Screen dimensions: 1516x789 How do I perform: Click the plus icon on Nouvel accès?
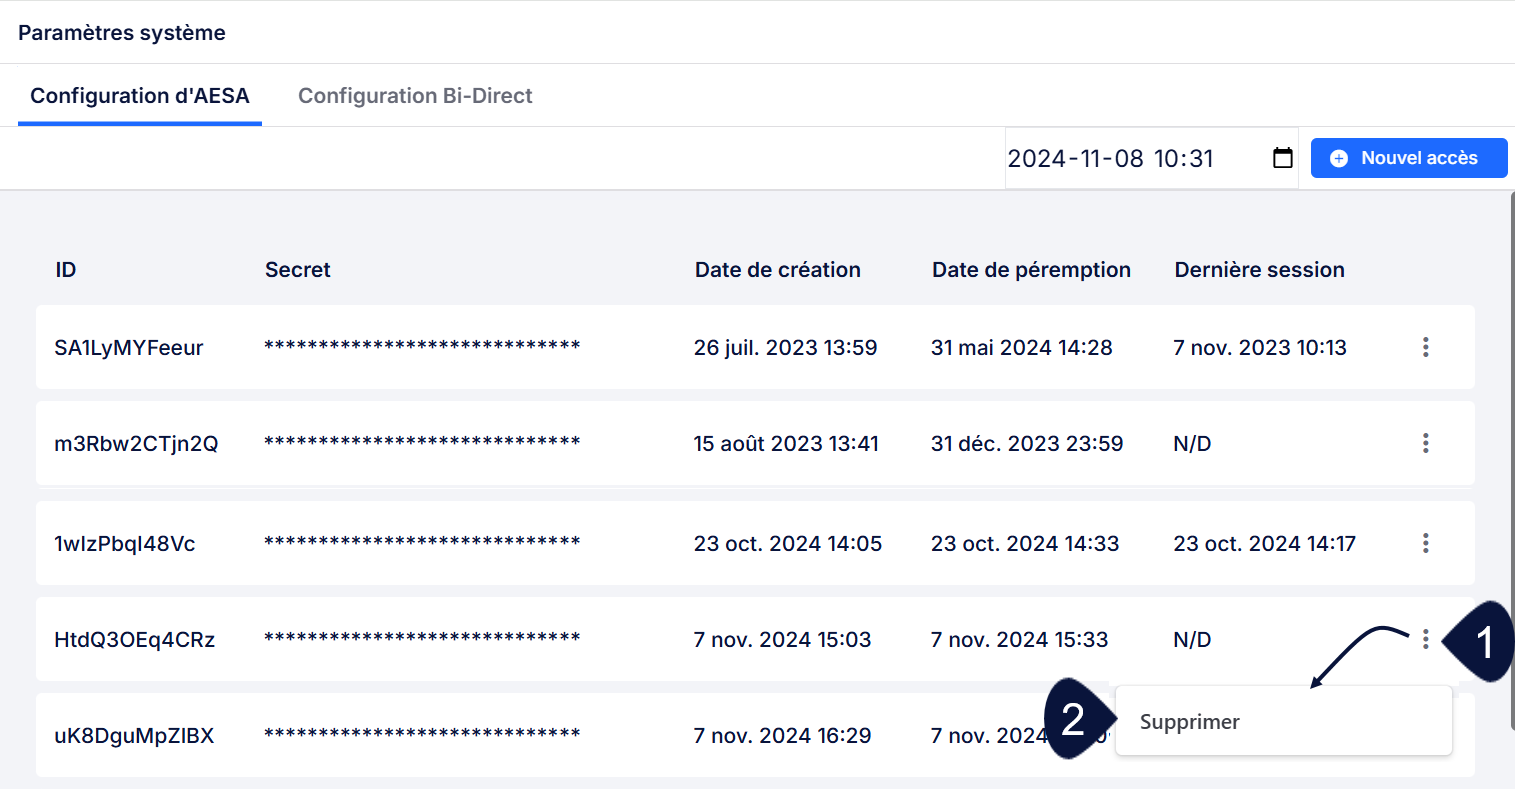(1339, 158)
